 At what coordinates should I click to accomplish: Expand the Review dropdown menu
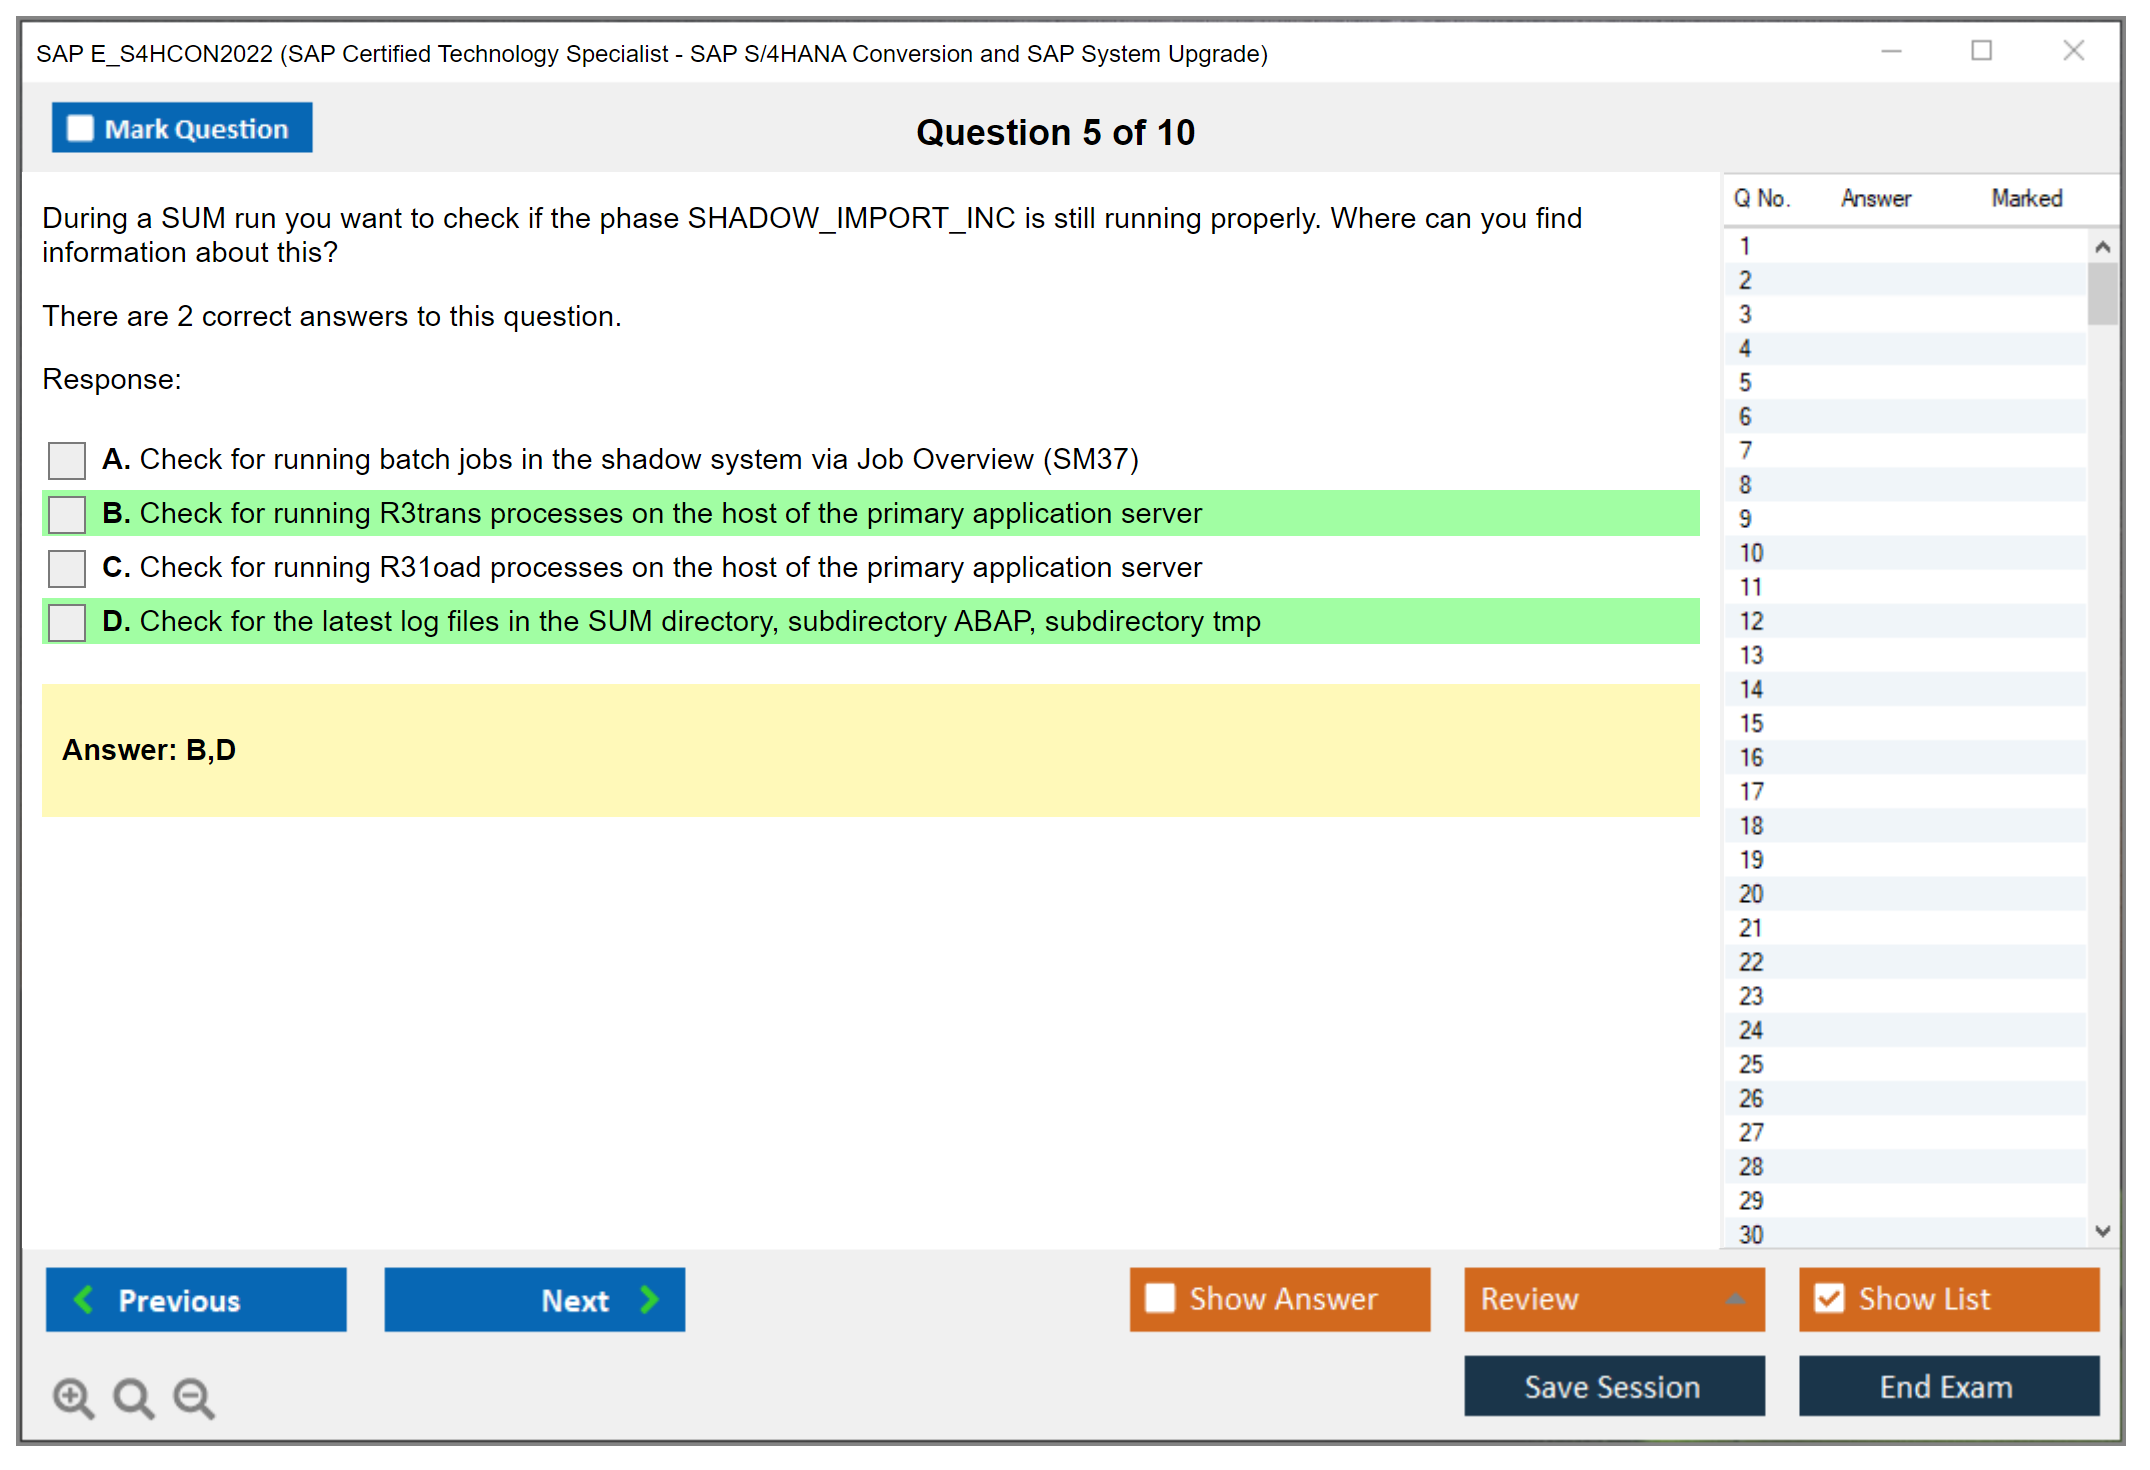1735,1299
